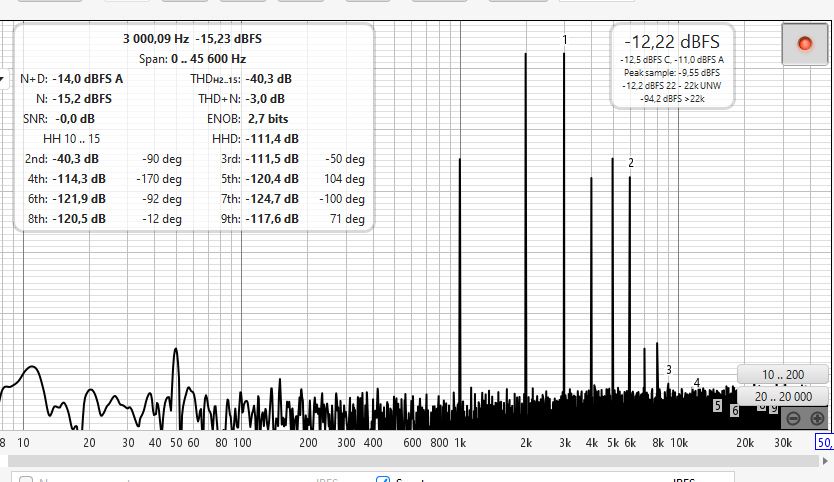Click the -15,23 dBFS fundamental level value
The height and width of the screenshot is (482, 834).
229,39
